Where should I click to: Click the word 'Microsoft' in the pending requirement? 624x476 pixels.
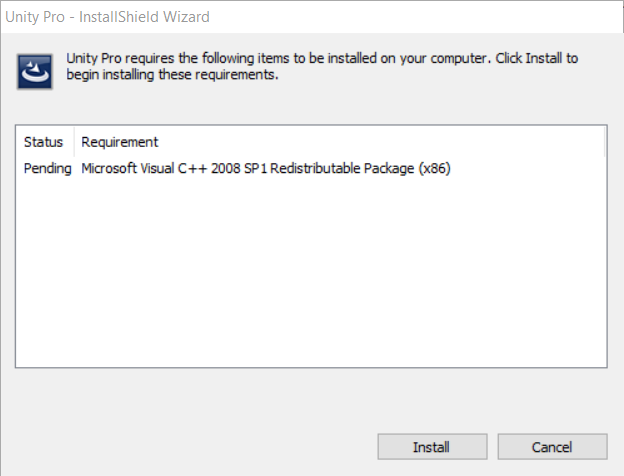[x=109, y=168]
